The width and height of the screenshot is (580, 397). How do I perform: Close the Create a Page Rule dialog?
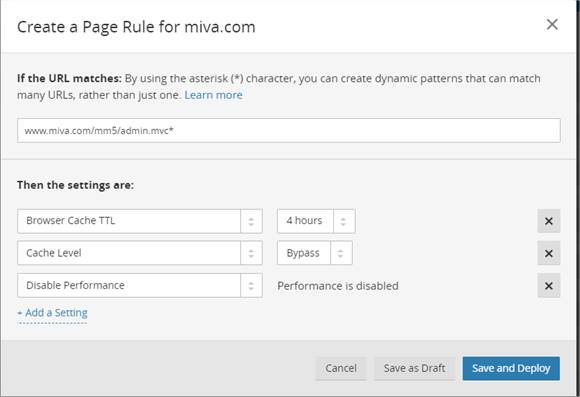coord(552,24)
